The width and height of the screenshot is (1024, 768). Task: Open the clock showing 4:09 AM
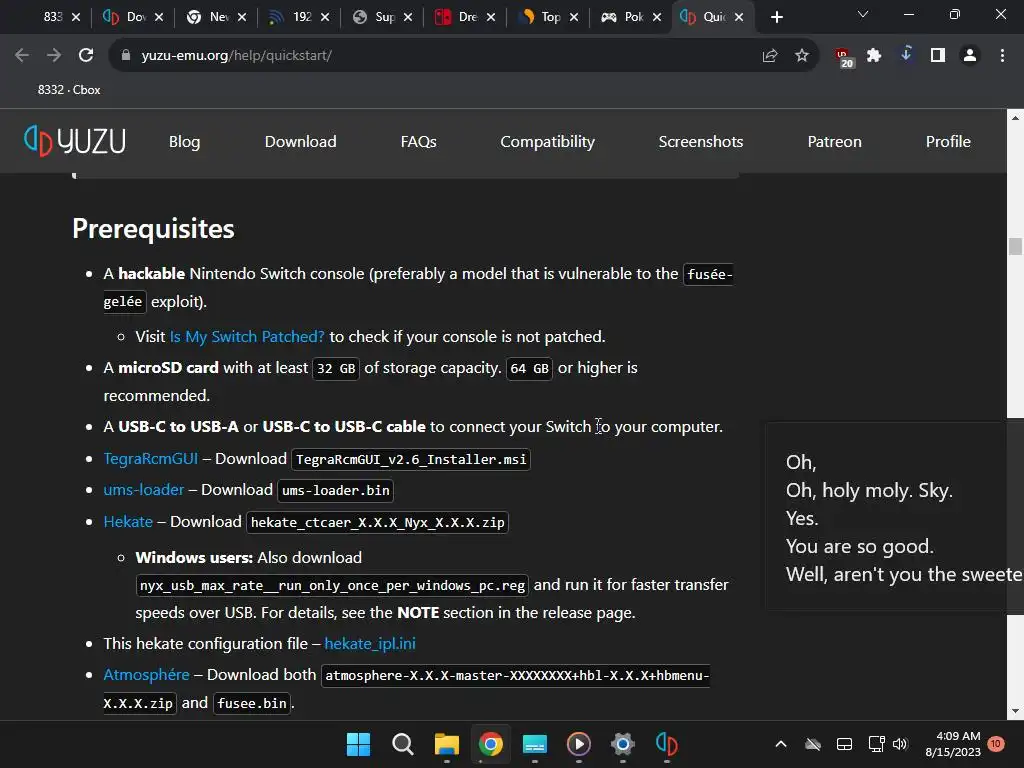pos(953,744)
